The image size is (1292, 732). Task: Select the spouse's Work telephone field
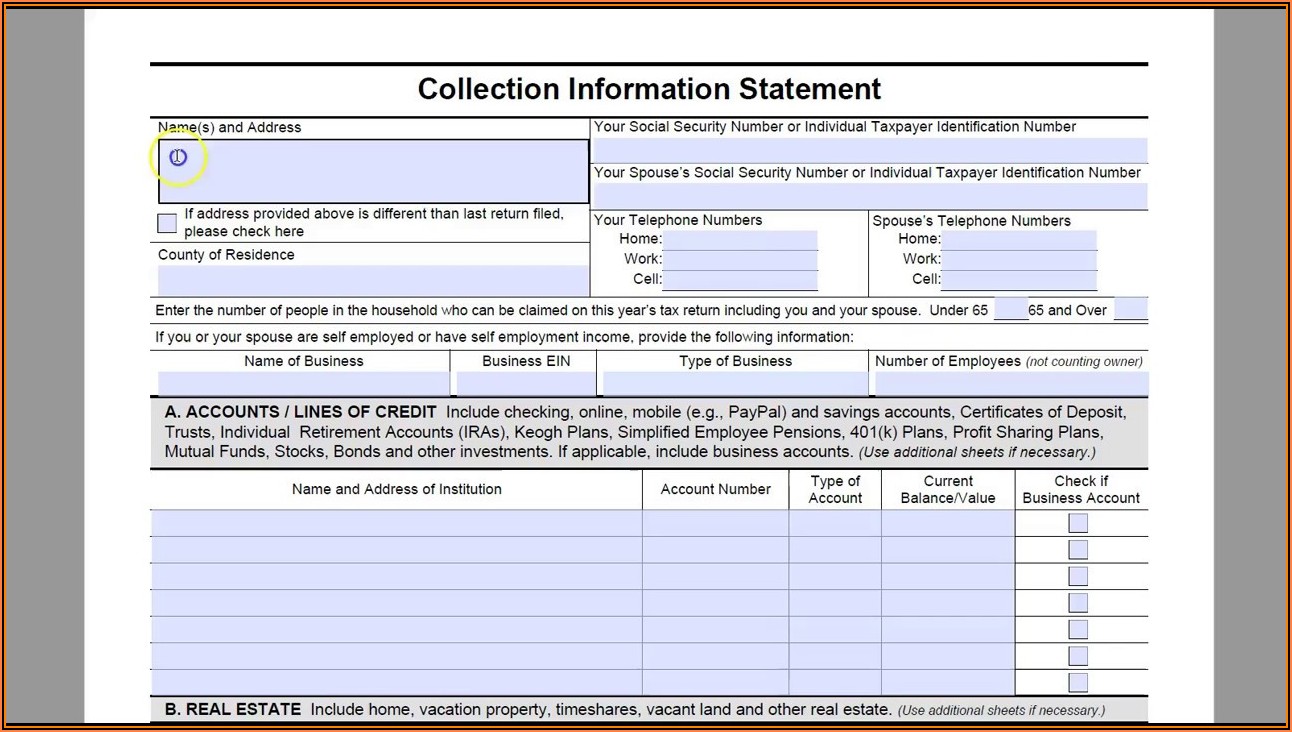(x=1019, y=260)
